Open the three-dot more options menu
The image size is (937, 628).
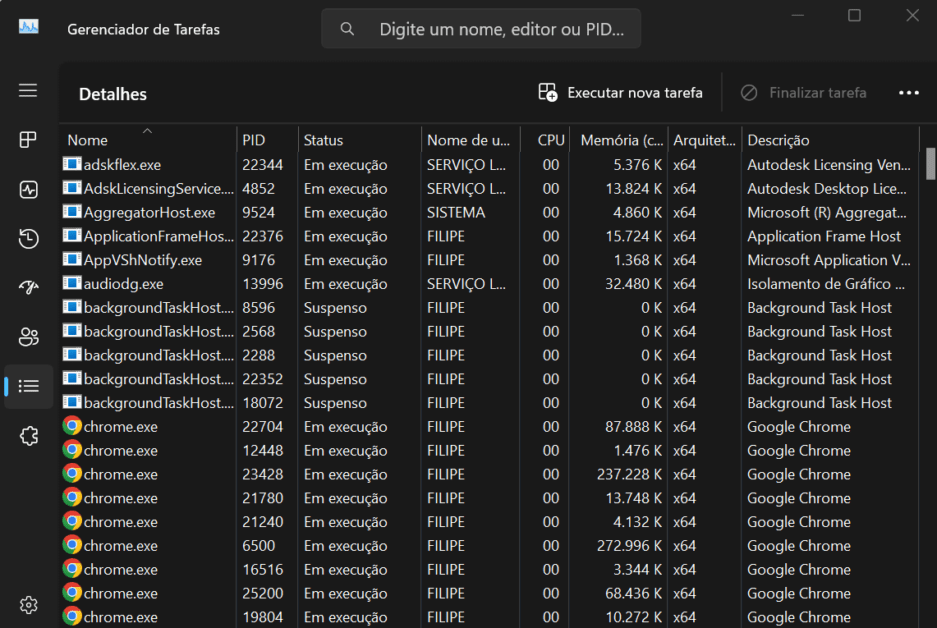coord(908,93)
